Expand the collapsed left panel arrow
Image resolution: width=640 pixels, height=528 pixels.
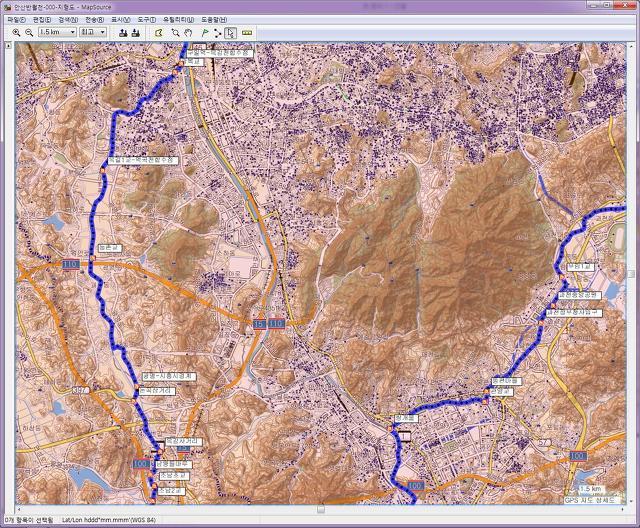pyautogui.click(x=9, y=46)
